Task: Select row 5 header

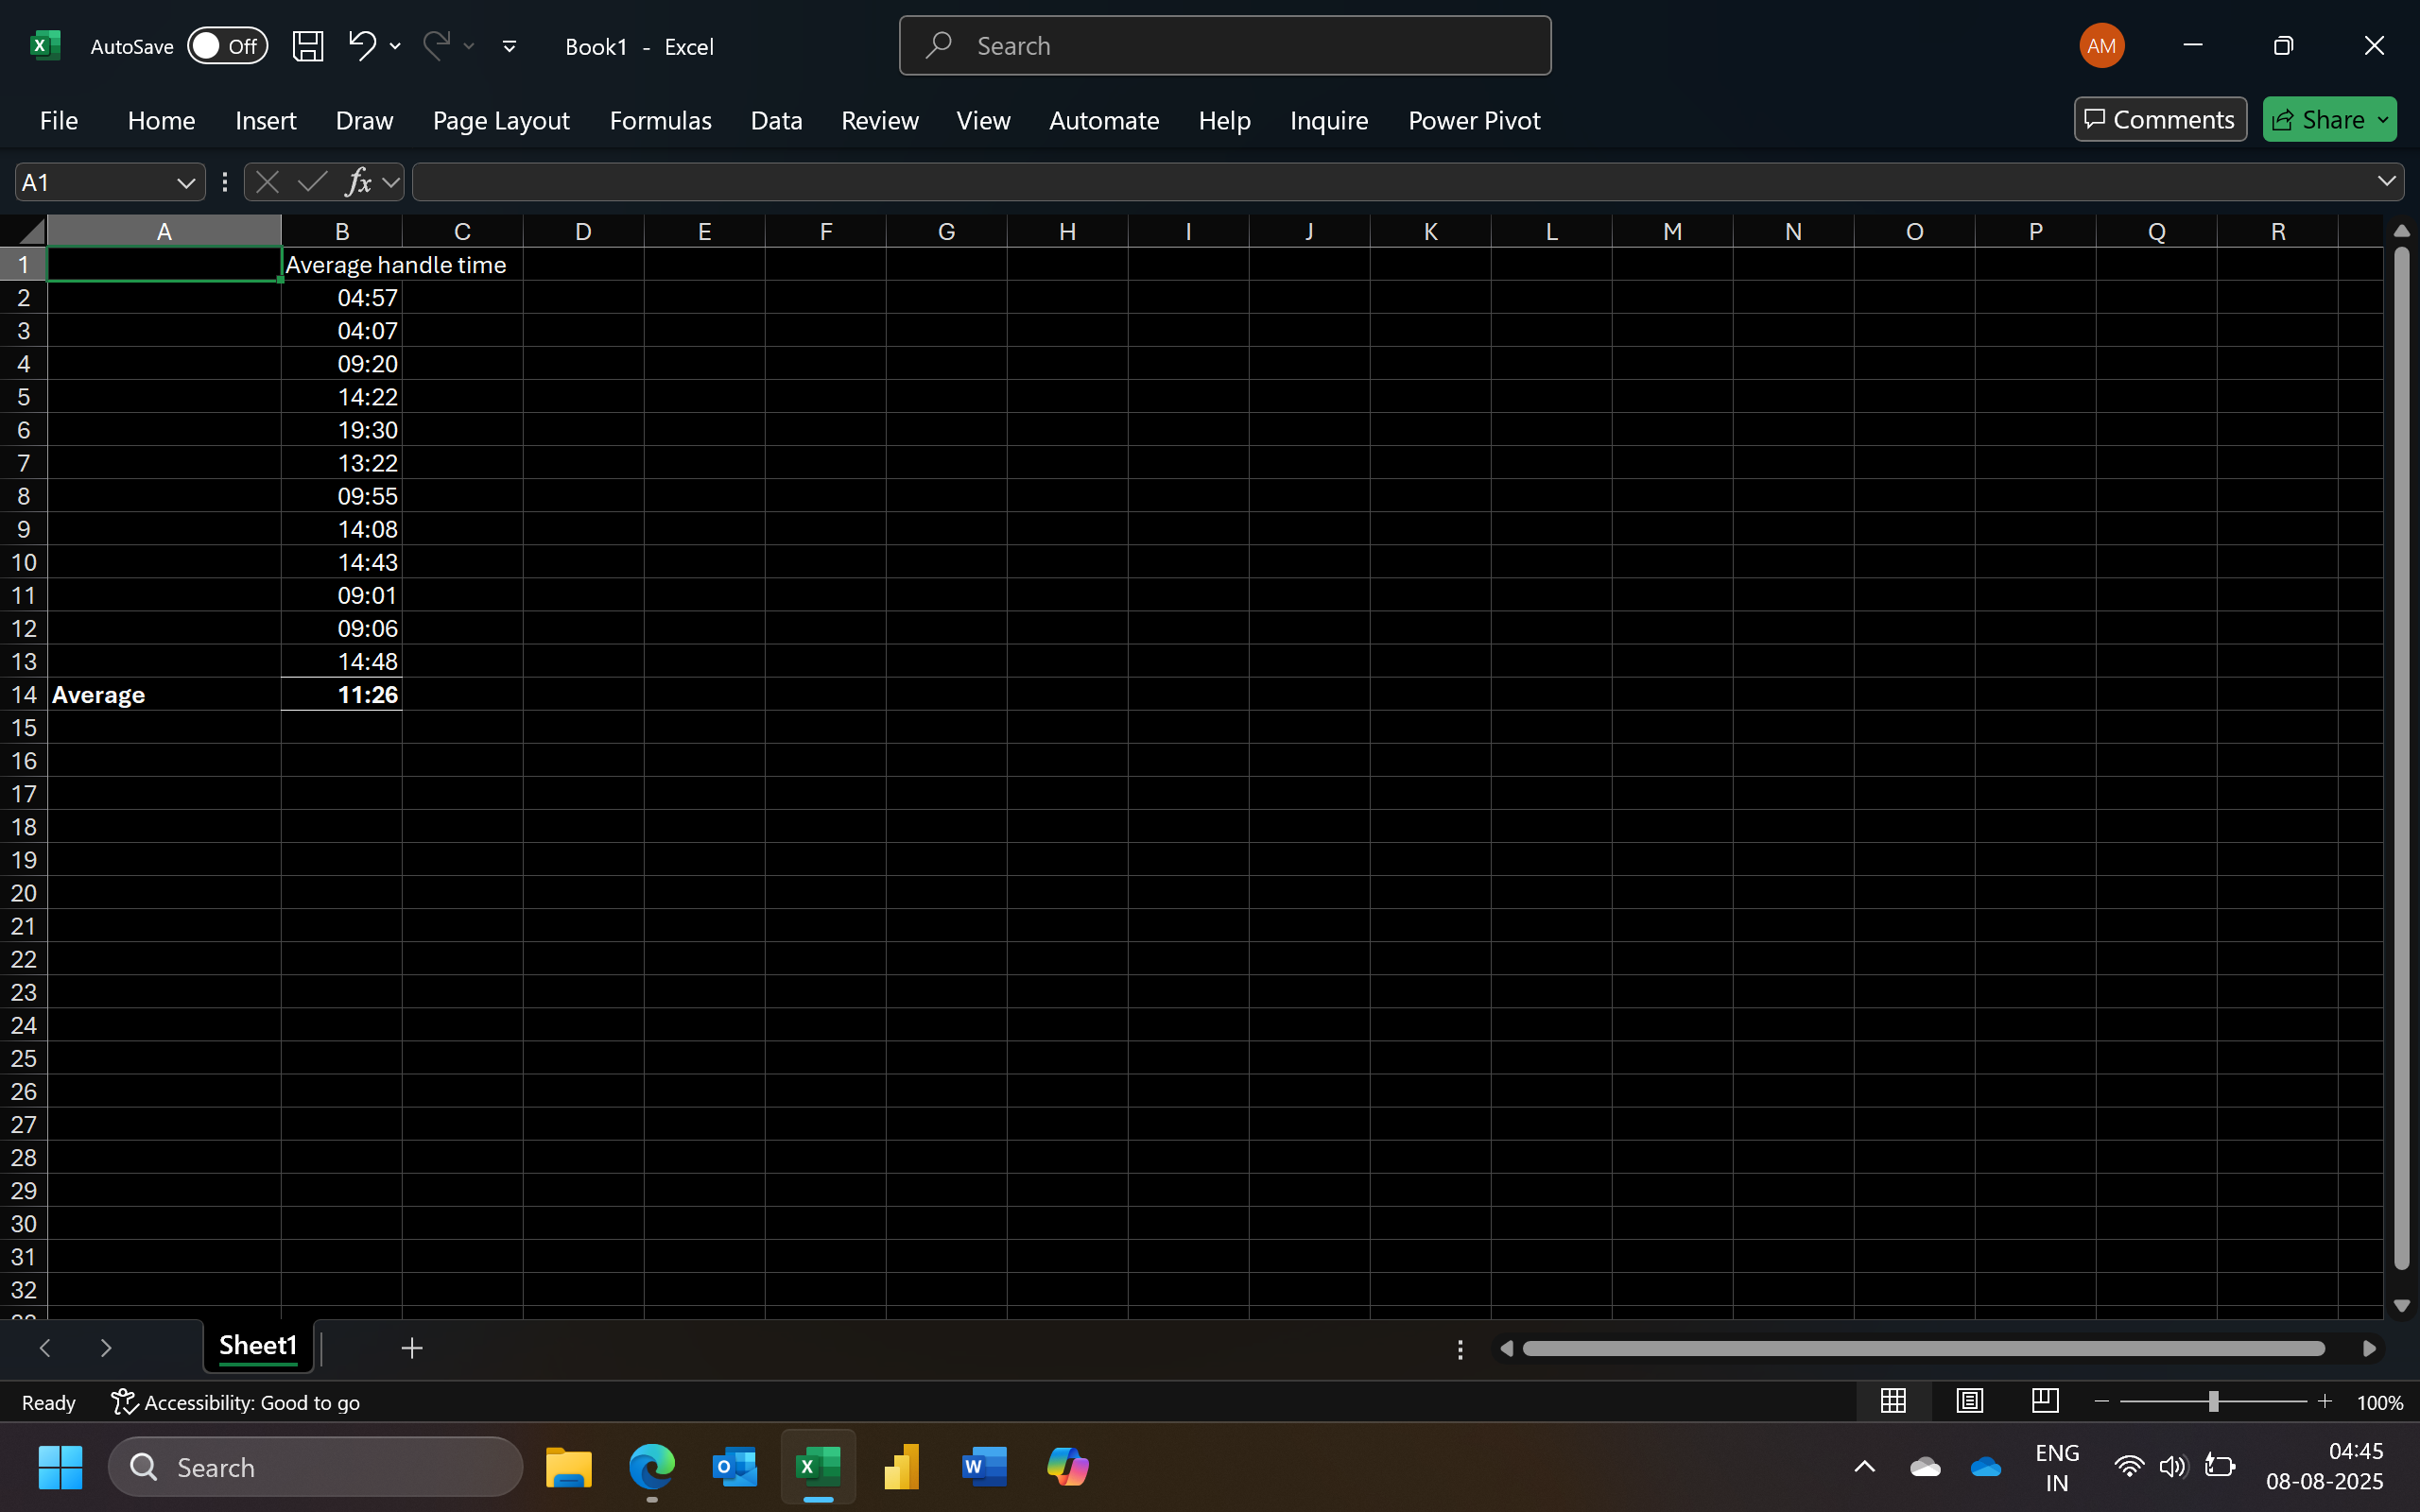Action: click(x=23, y=397)
